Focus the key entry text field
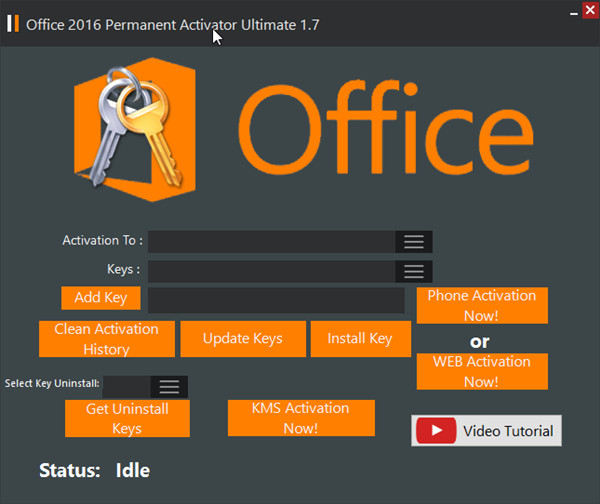This screenshot has width=600, height=504. pos(276,300)
